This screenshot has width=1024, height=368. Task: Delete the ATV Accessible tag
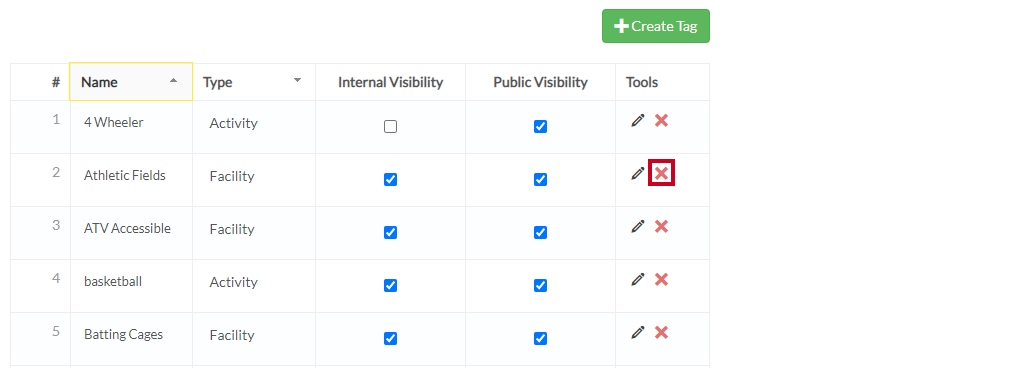(661, 226)
